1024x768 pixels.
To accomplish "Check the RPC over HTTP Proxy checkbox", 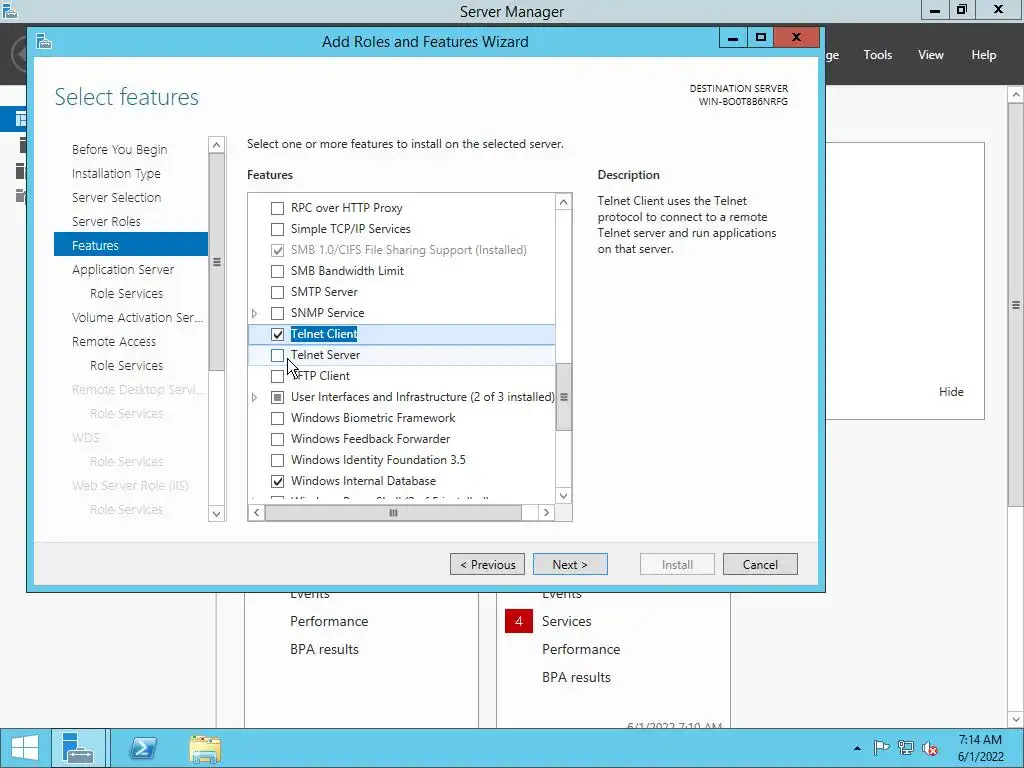I will (278, 208).
